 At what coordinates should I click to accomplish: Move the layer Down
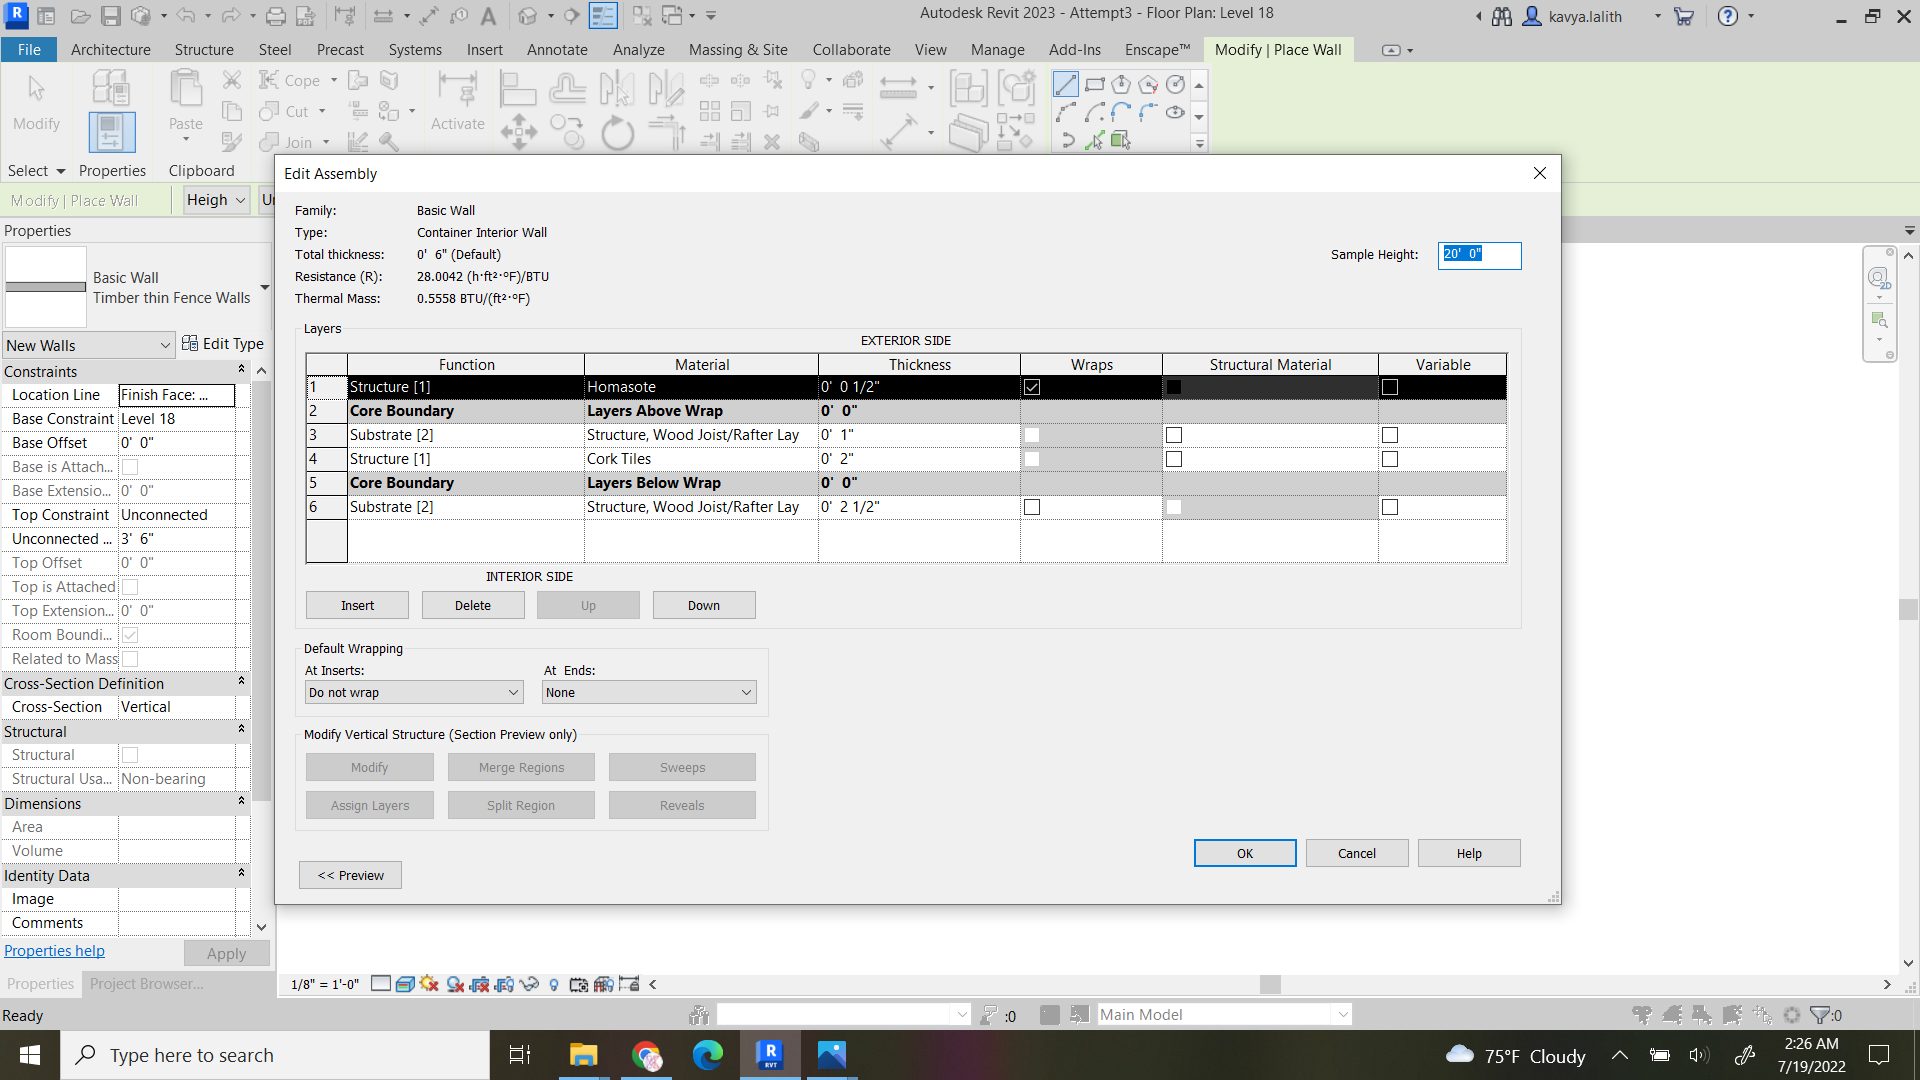[x=704, y=605]
